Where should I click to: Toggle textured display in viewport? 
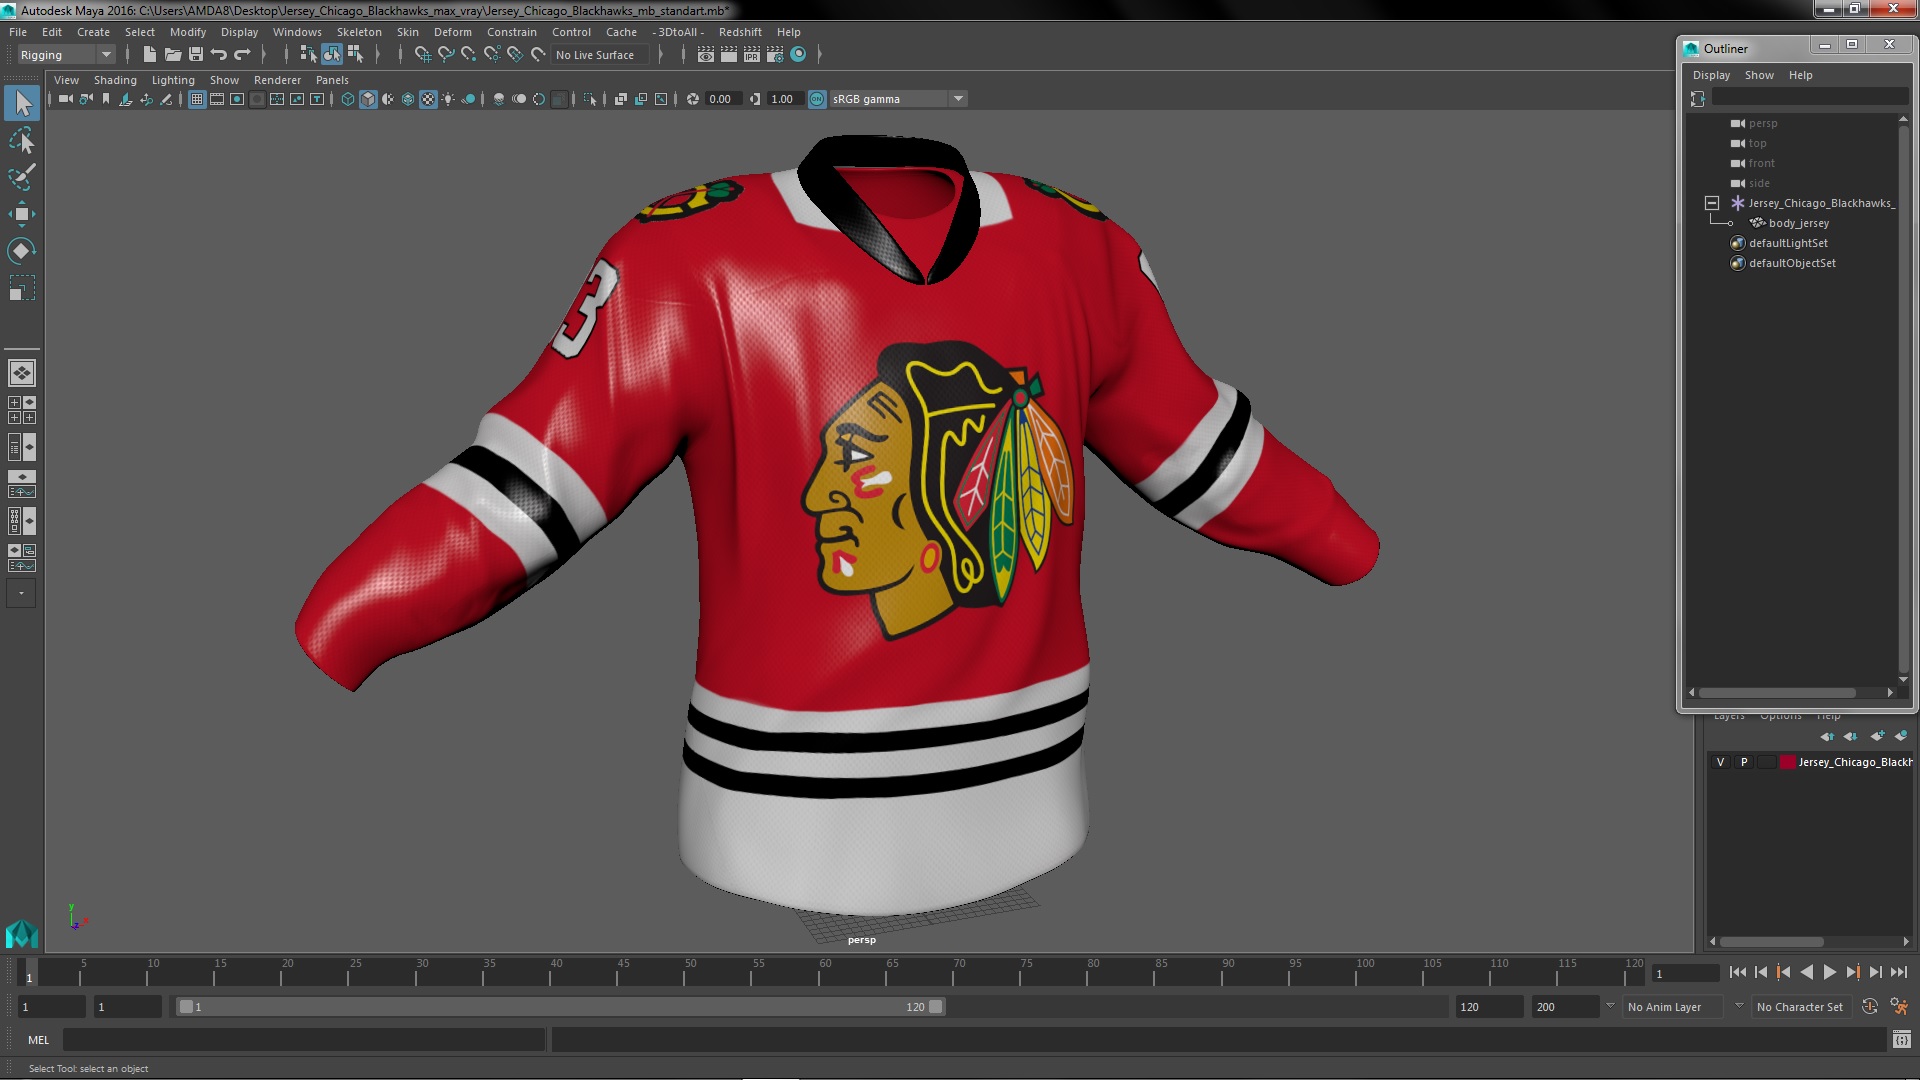428,99
